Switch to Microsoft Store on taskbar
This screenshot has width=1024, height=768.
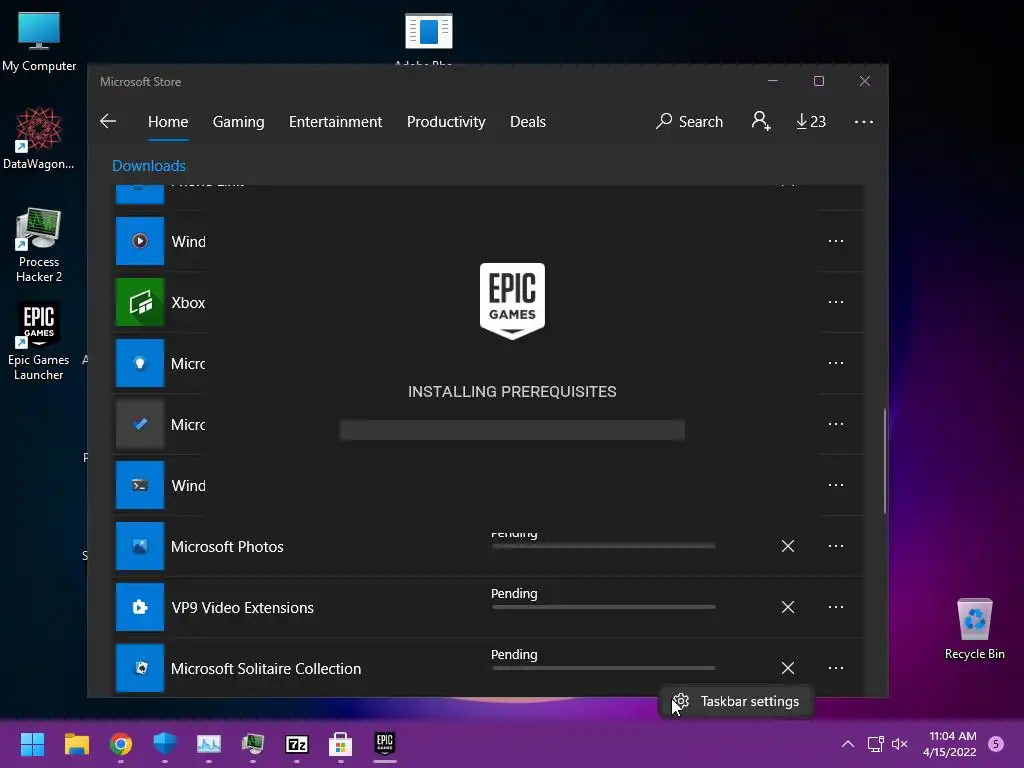pos(341,744)
